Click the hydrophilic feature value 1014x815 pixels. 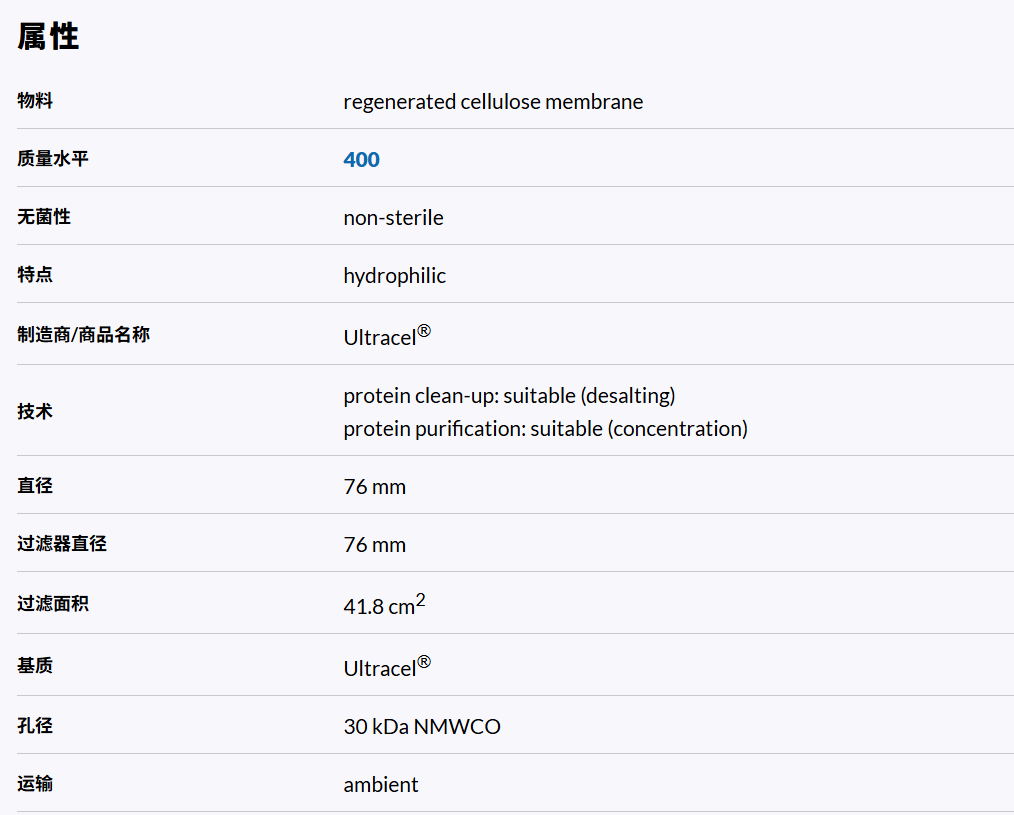click(394, 276)
